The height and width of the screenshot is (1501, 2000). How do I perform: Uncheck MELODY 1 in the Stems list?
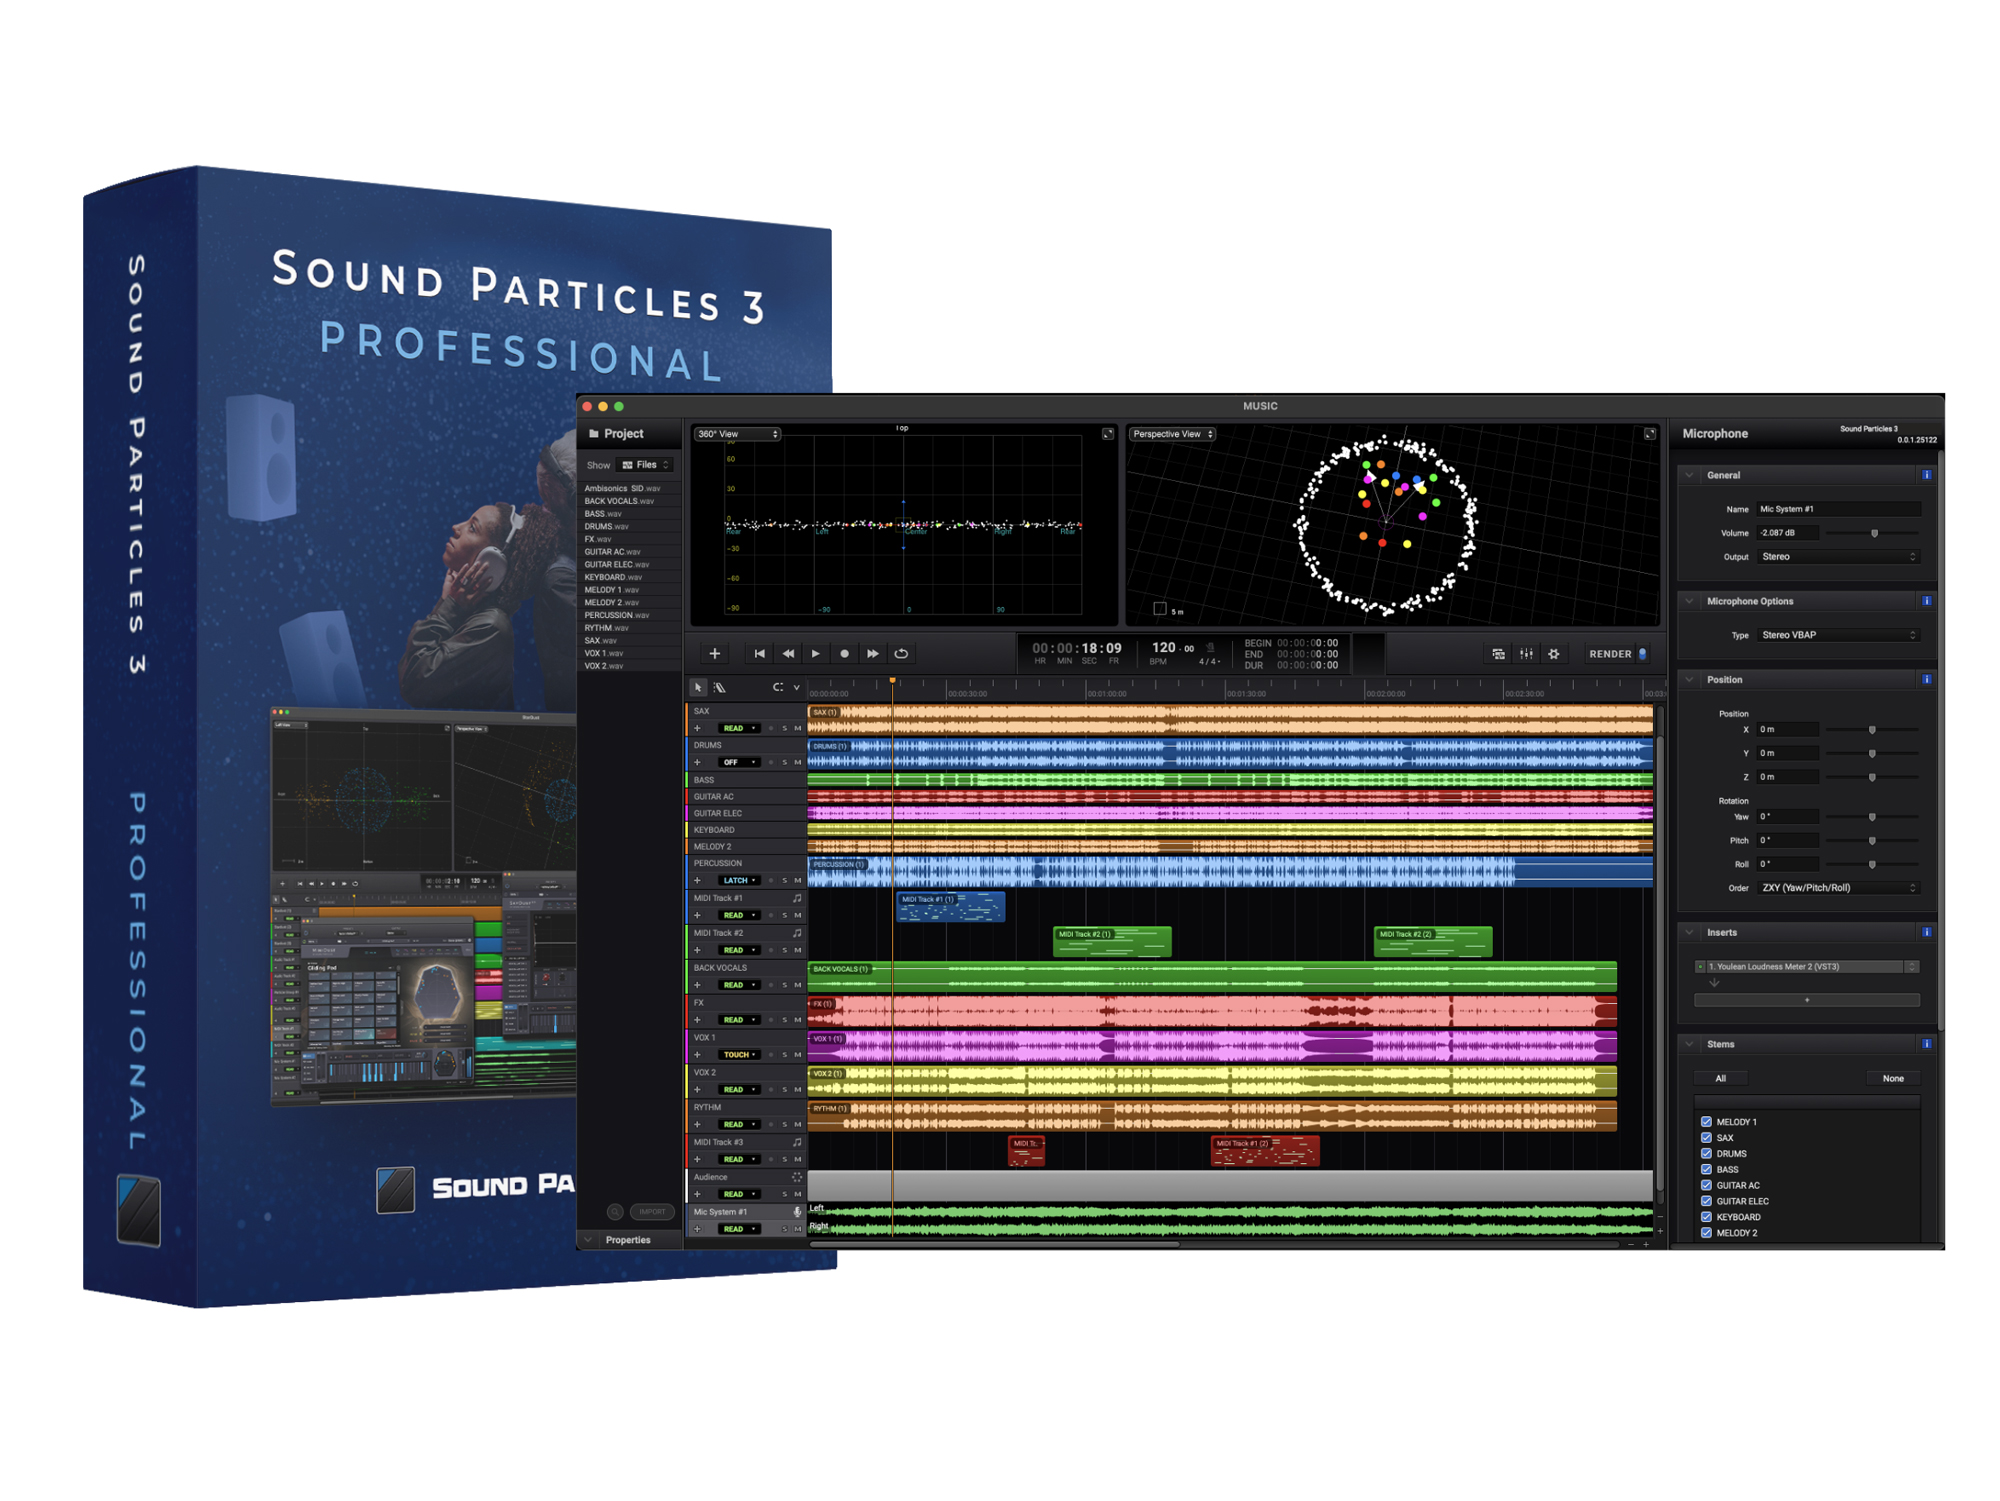[x=1708, y=1121]
